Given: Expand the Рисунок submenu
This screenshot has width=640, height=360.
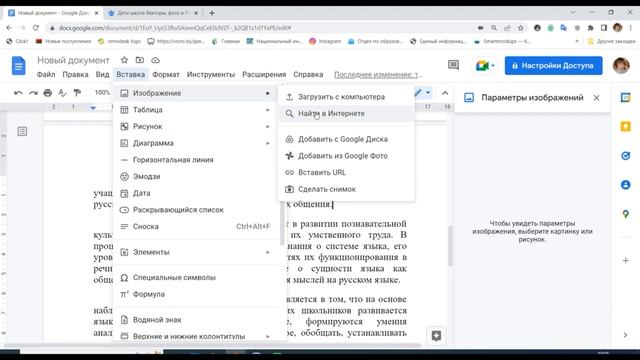Looking at the screenshot, I should tap(196, 127).
